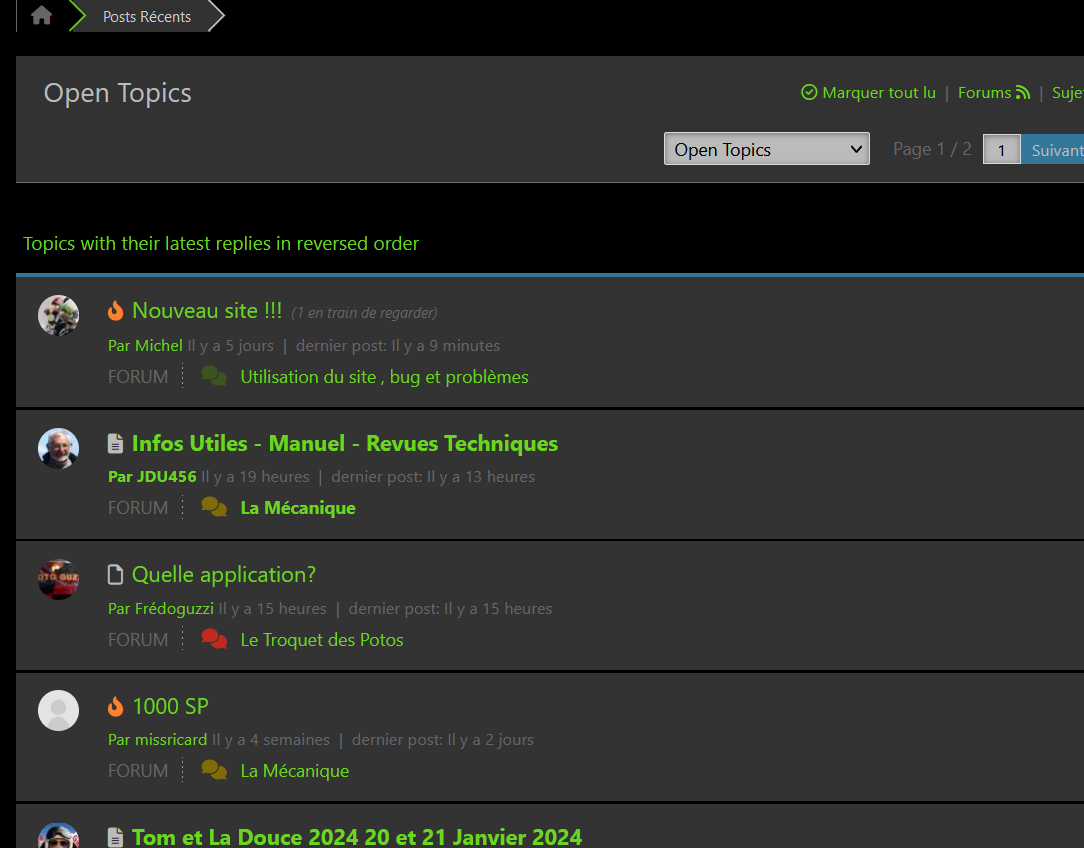Open the Tom et La Douce 2024 topic
The image size is (1084, 848).
tap(357, 836)
